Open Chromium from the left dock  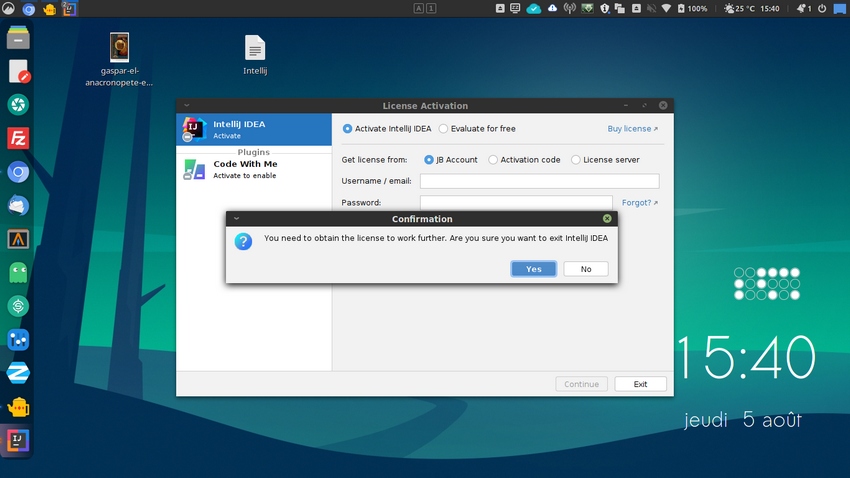18,172
